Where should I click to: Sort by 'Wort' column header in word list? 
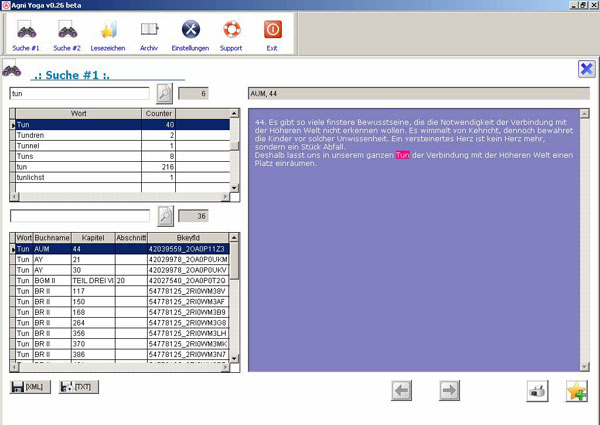pos(78,114)
